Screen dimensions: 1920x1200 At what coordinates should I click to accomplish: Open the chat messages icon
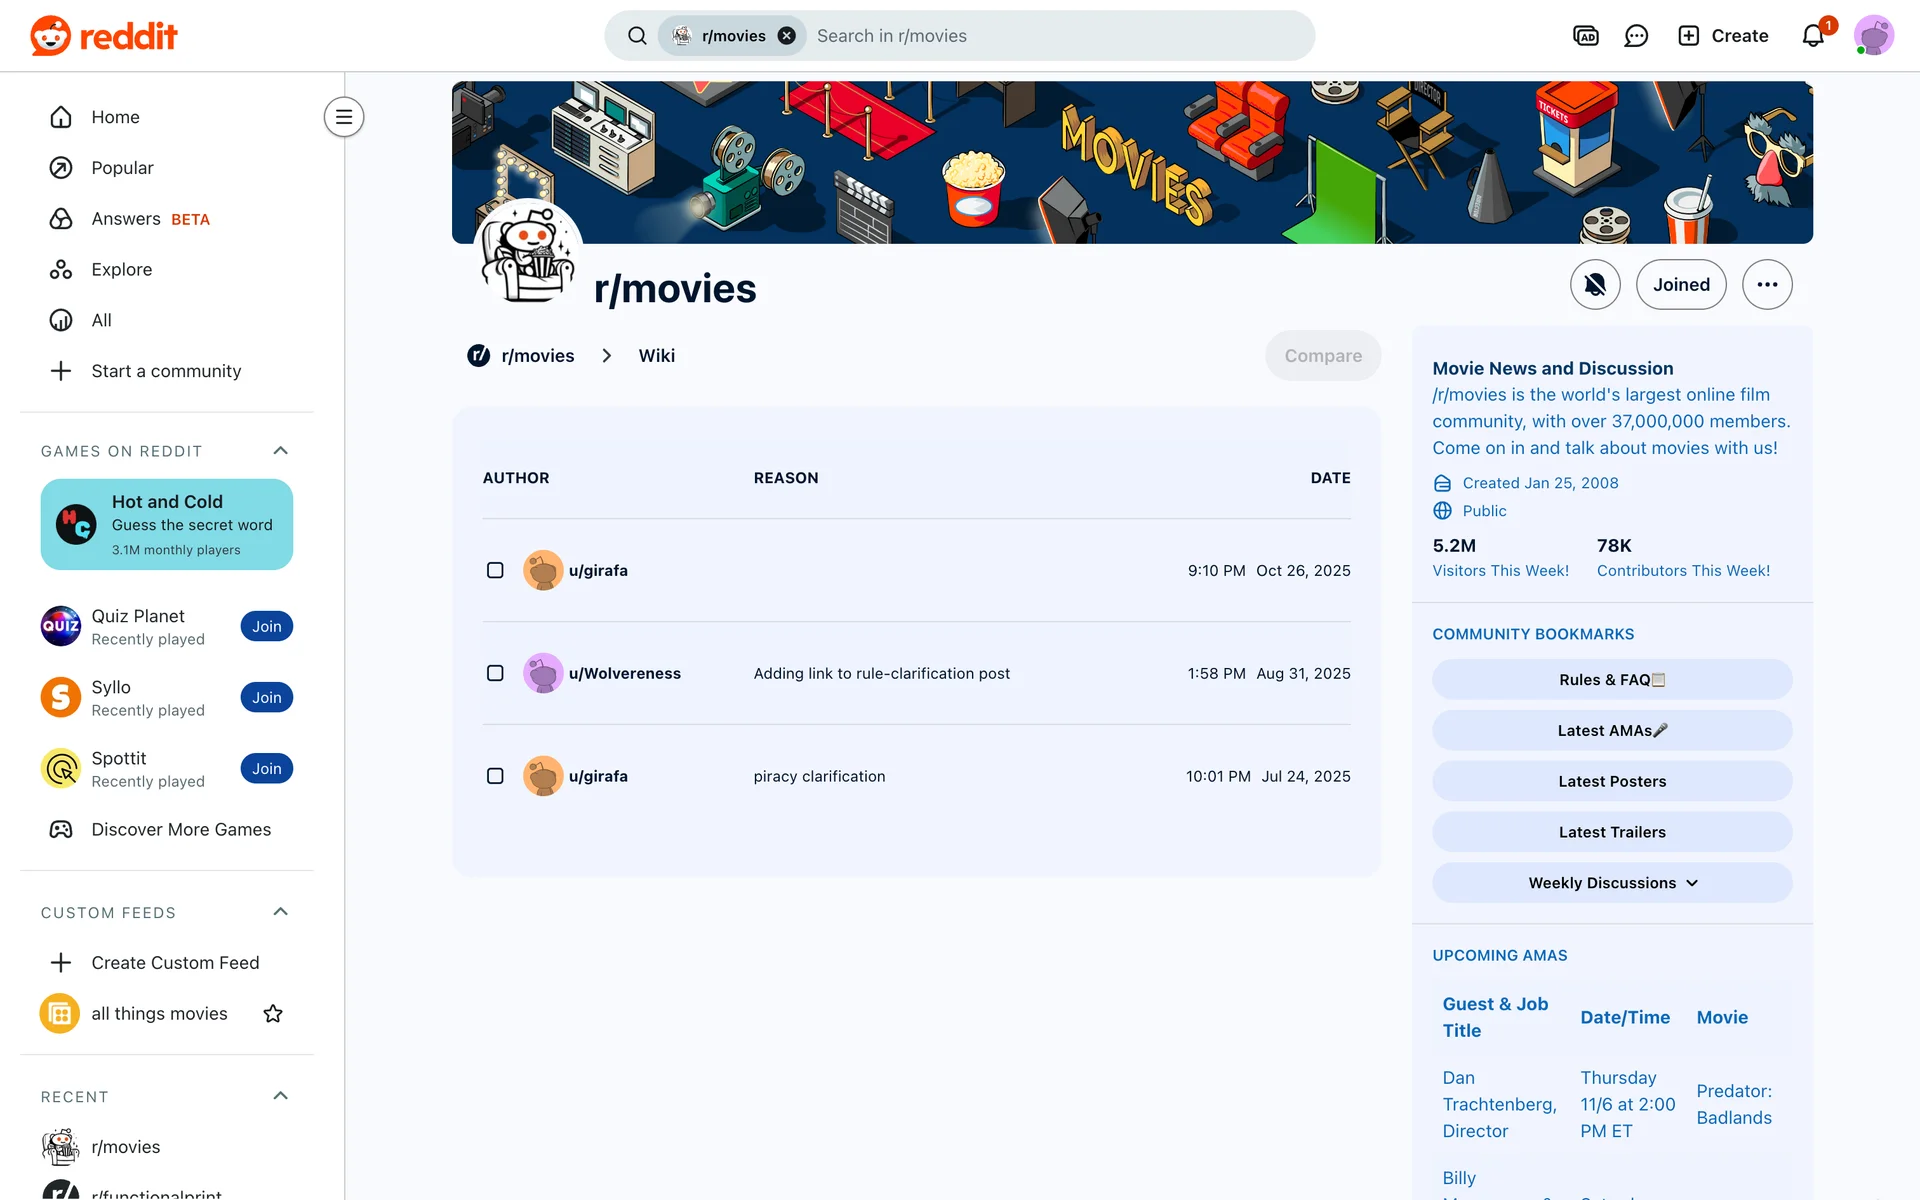[1636, 36]
